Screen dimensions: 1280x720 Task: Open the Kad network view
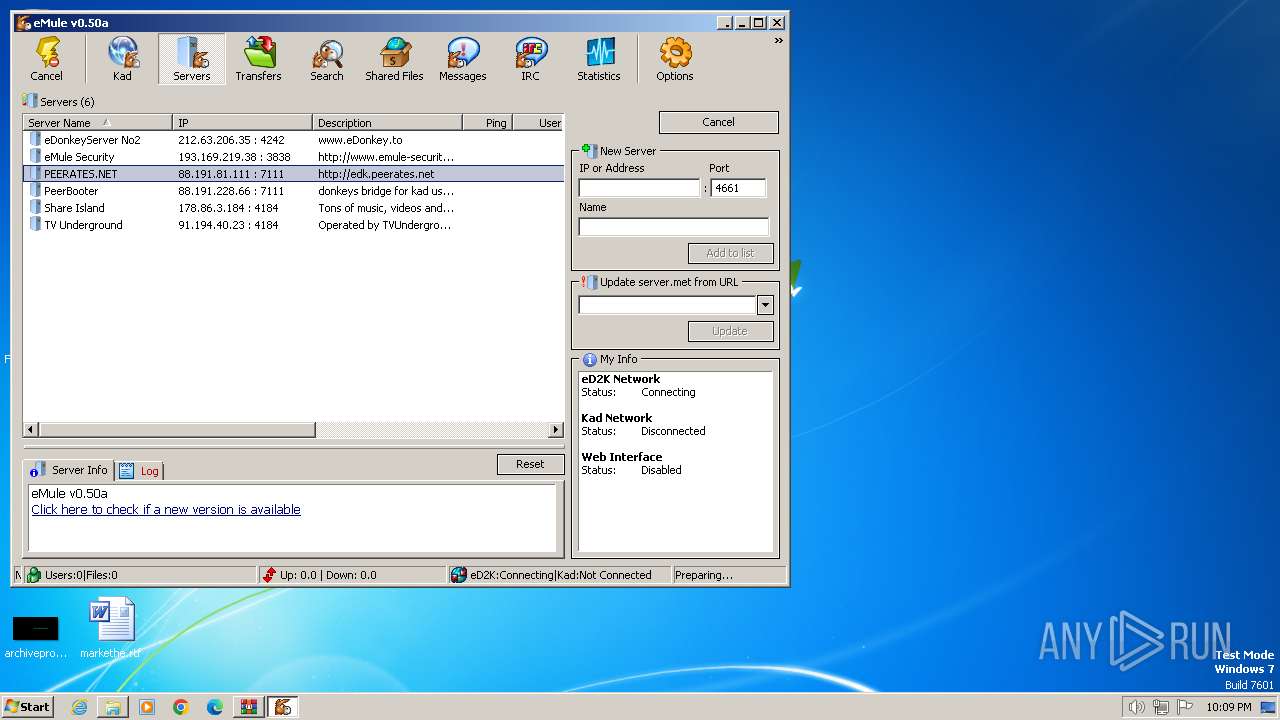click(122, 59)
